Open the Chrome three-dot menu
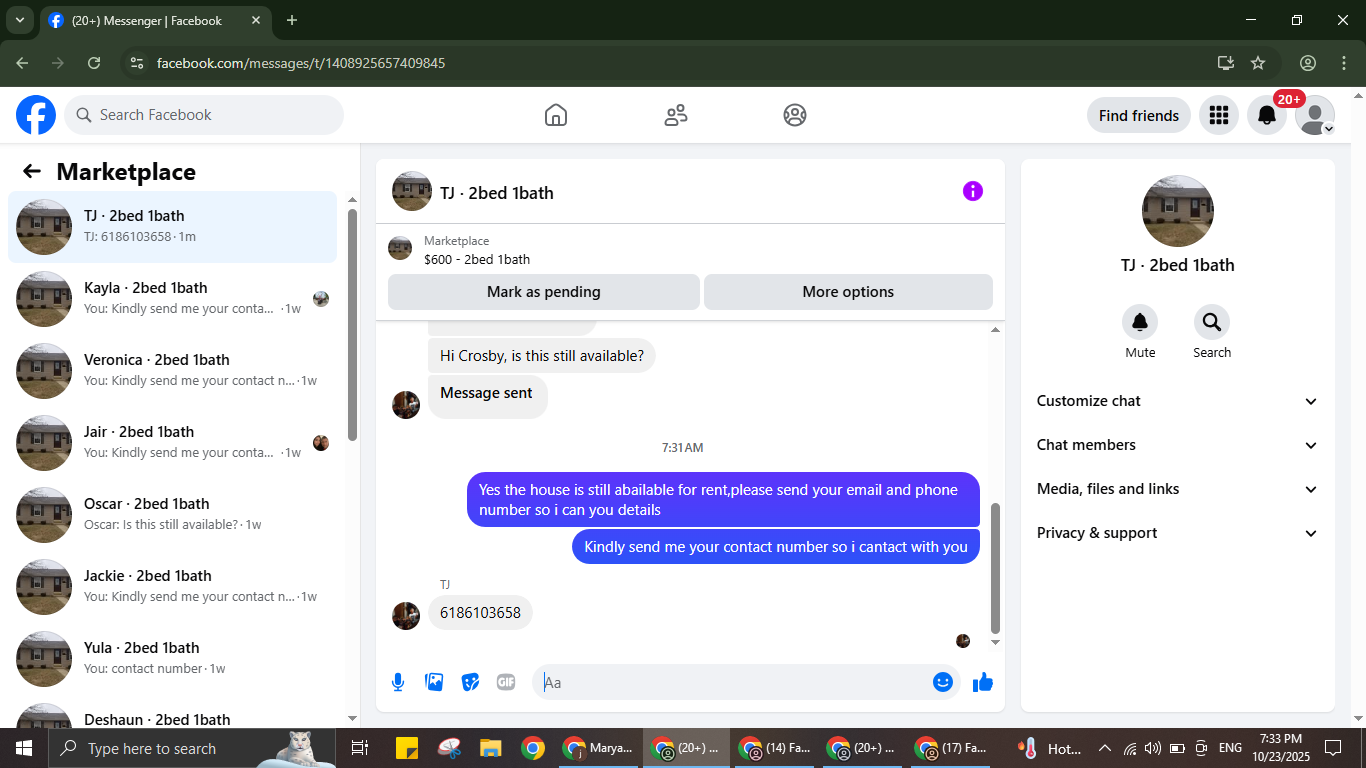 pos(1344,63)
